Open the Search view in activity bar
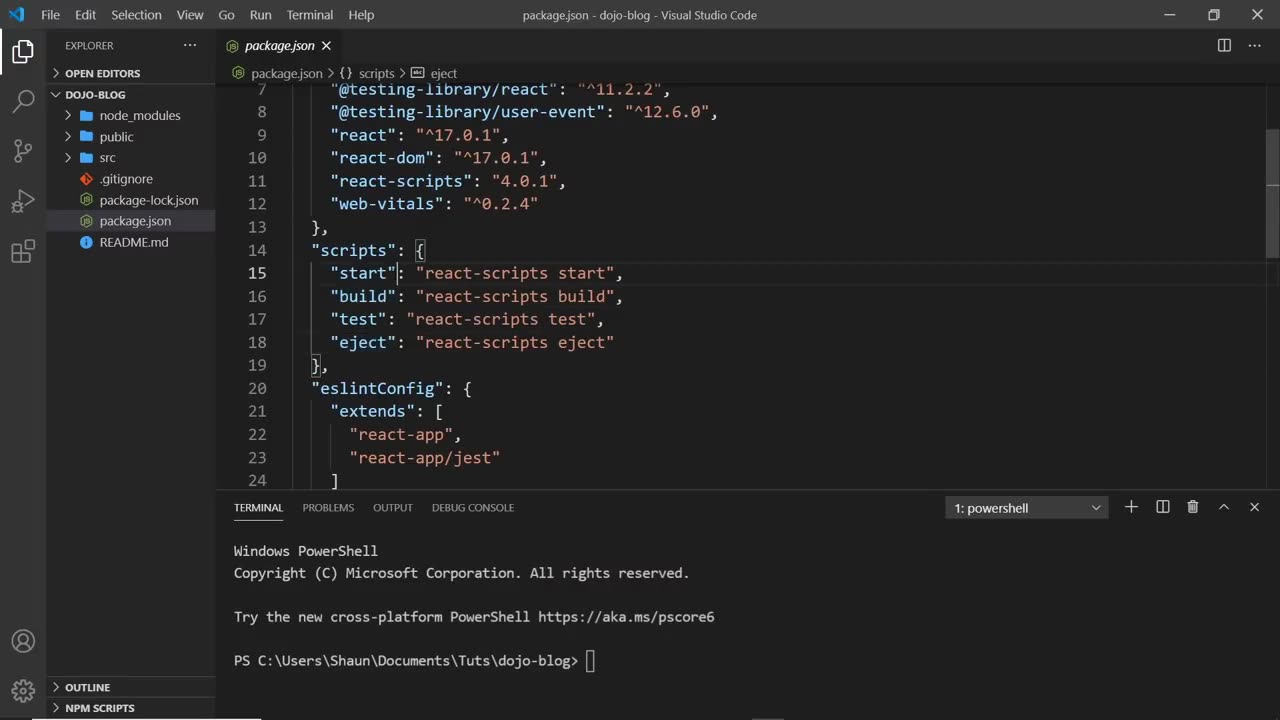This screenshot has width=1280, height=720. pyautogui.click(x=23, y=100)
